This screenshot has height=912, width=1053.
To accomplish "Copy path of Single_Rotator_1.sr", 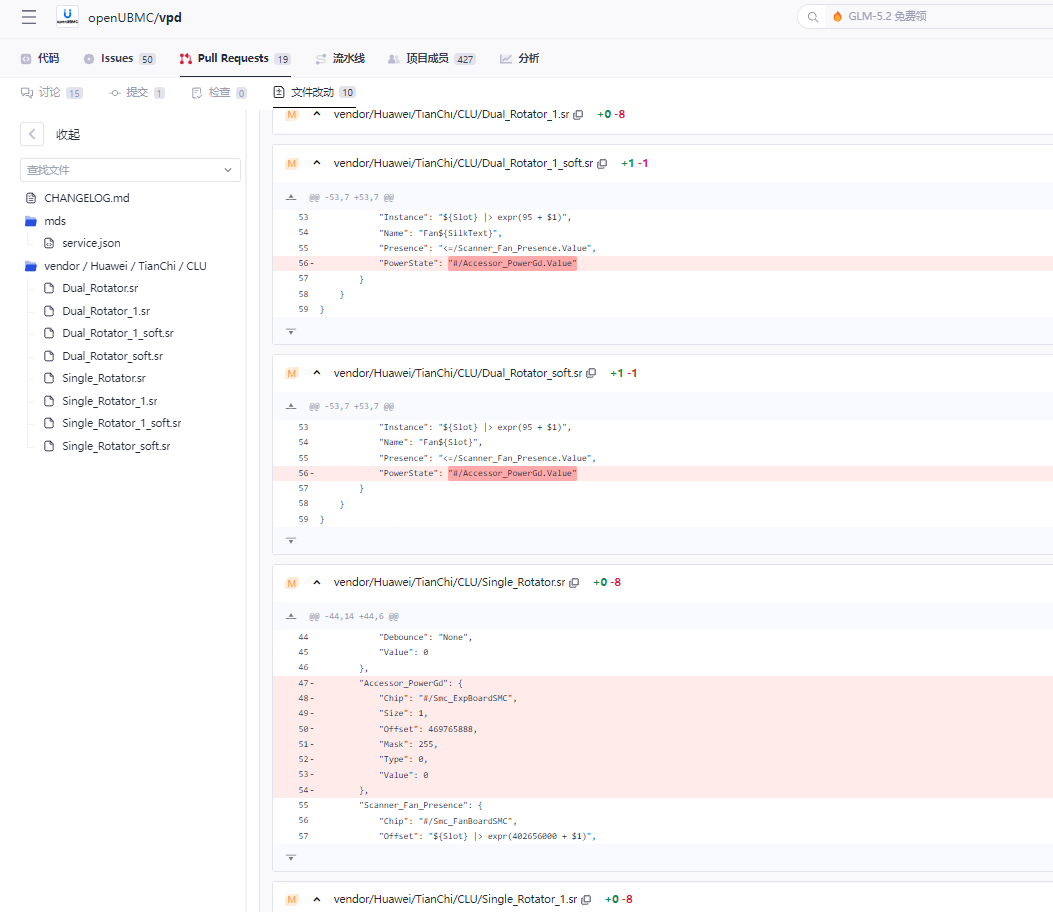I will tap(586, 900).
